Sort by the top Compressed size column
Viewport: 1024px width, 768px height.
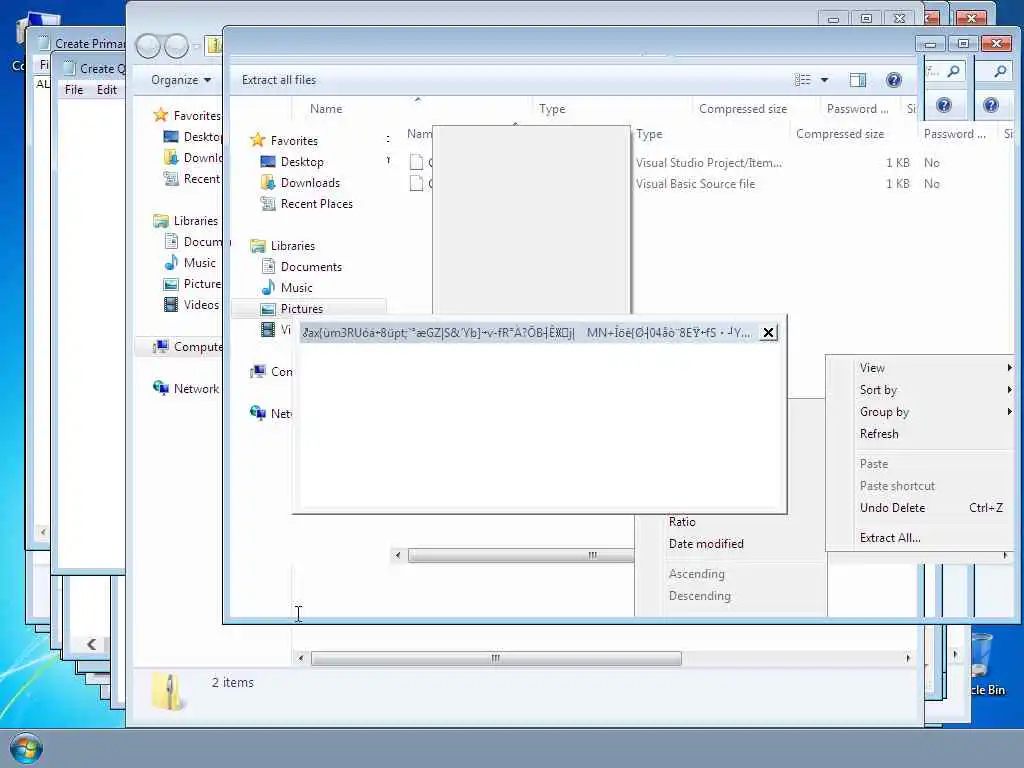743,108
